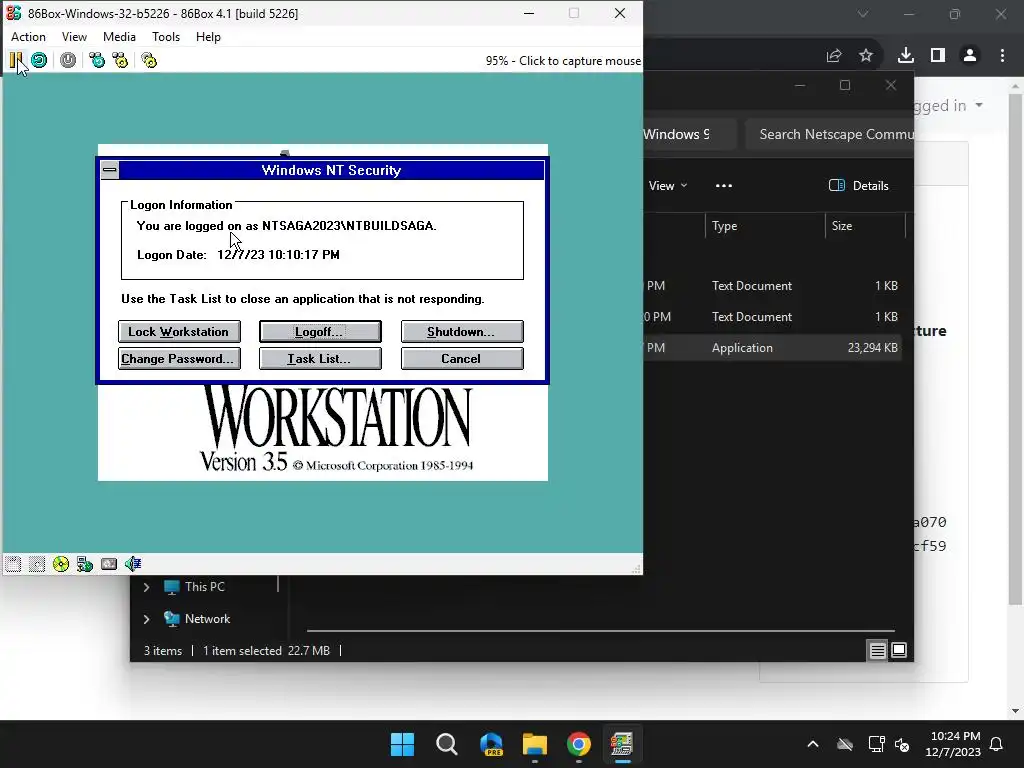Image resolution: width=1024 pixels, height=768 pixels.
Task: Expand the Network tree node
Action: tap(146, 619)
